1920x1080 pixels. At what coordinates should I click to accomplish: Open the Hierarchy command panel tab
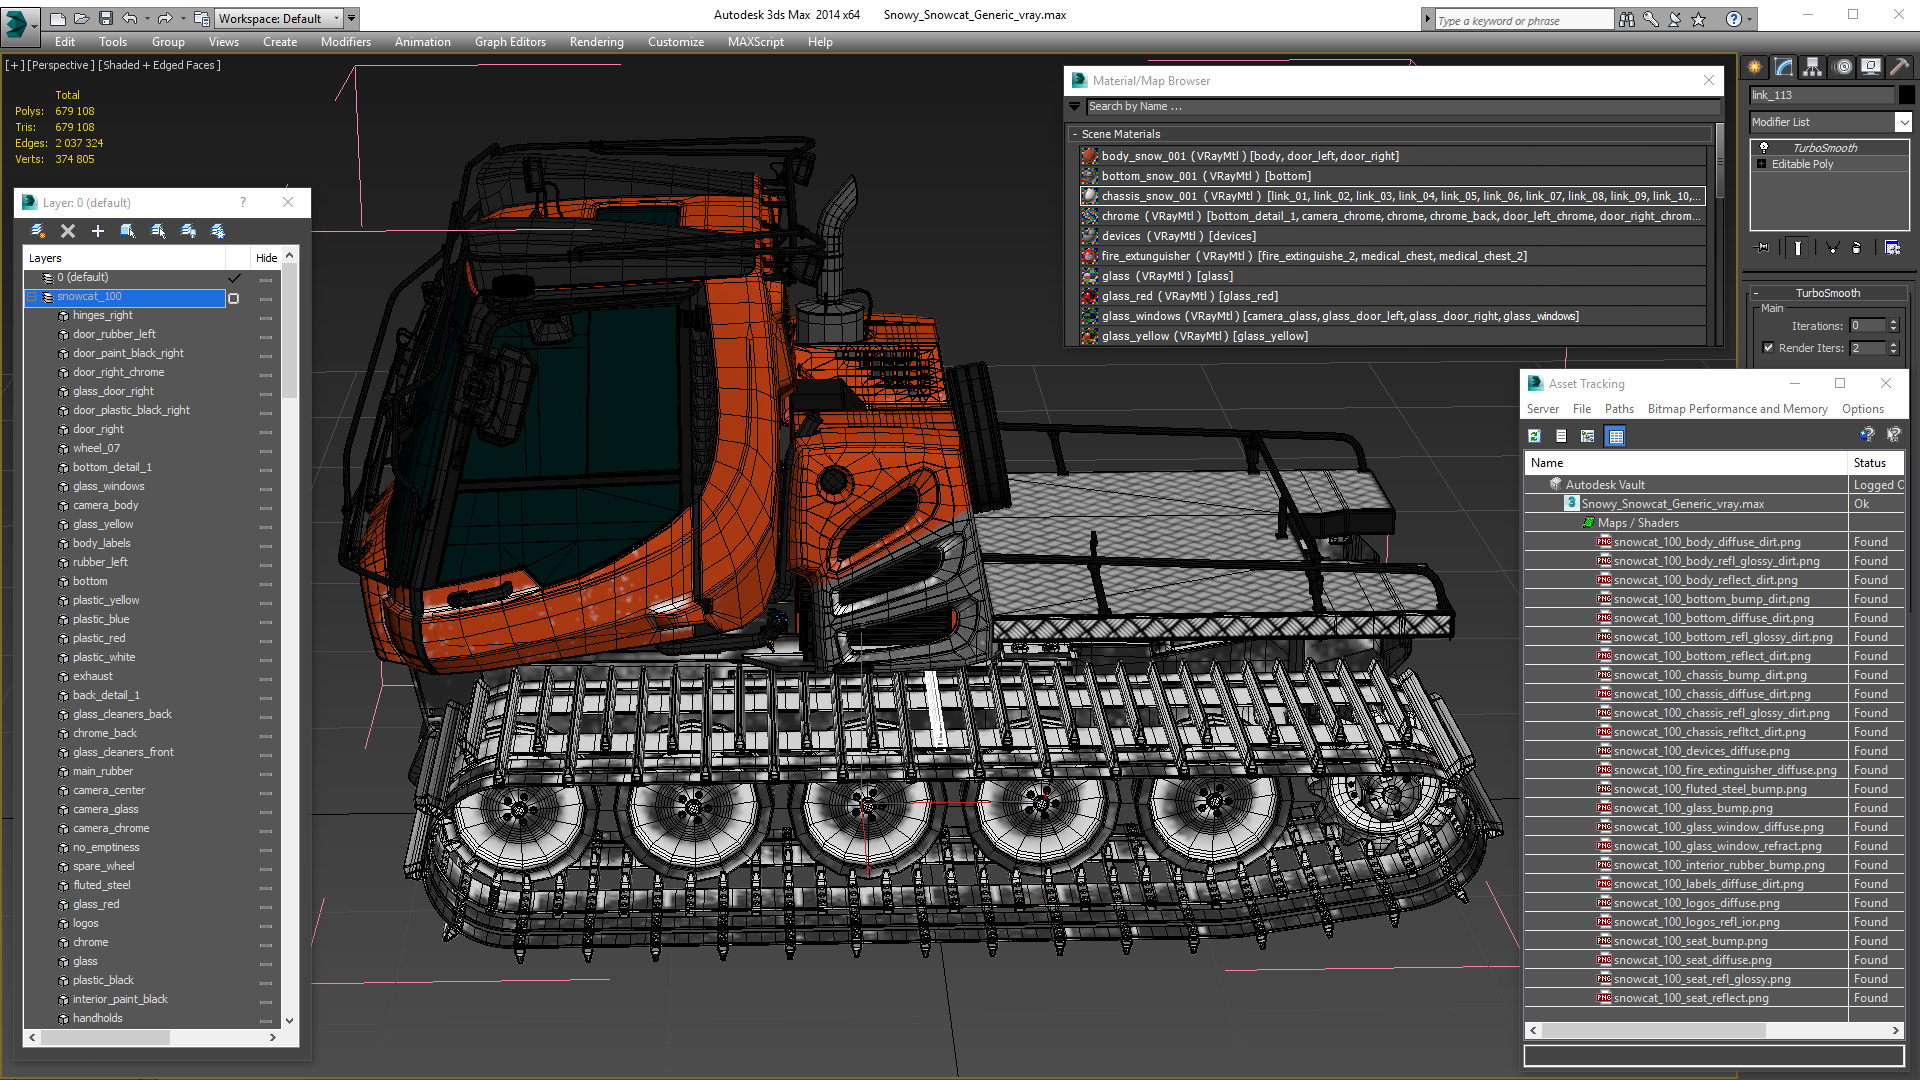1813,67
